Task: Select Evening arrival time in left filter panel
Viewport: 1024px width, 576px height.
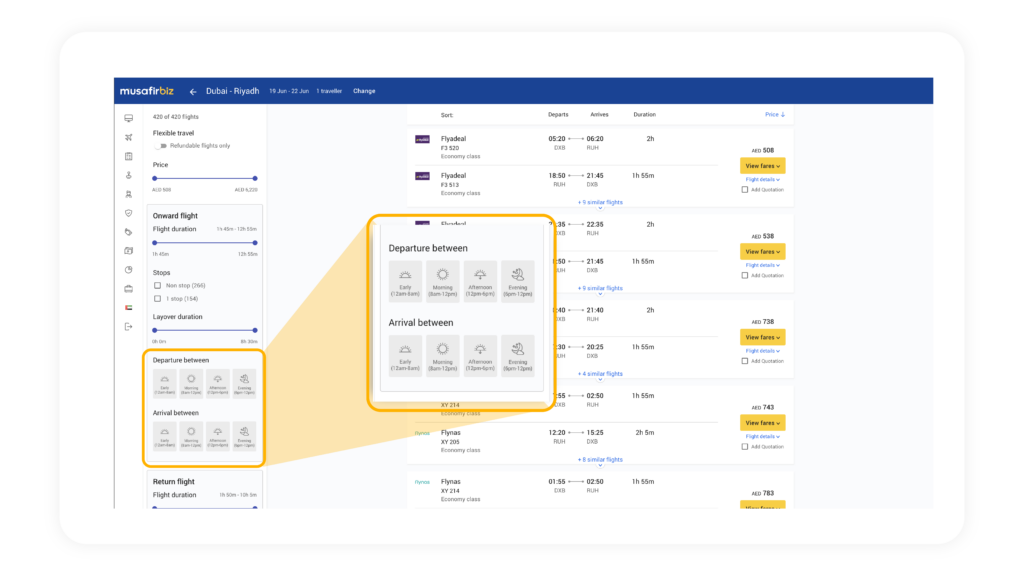Action: pos(244,436)
